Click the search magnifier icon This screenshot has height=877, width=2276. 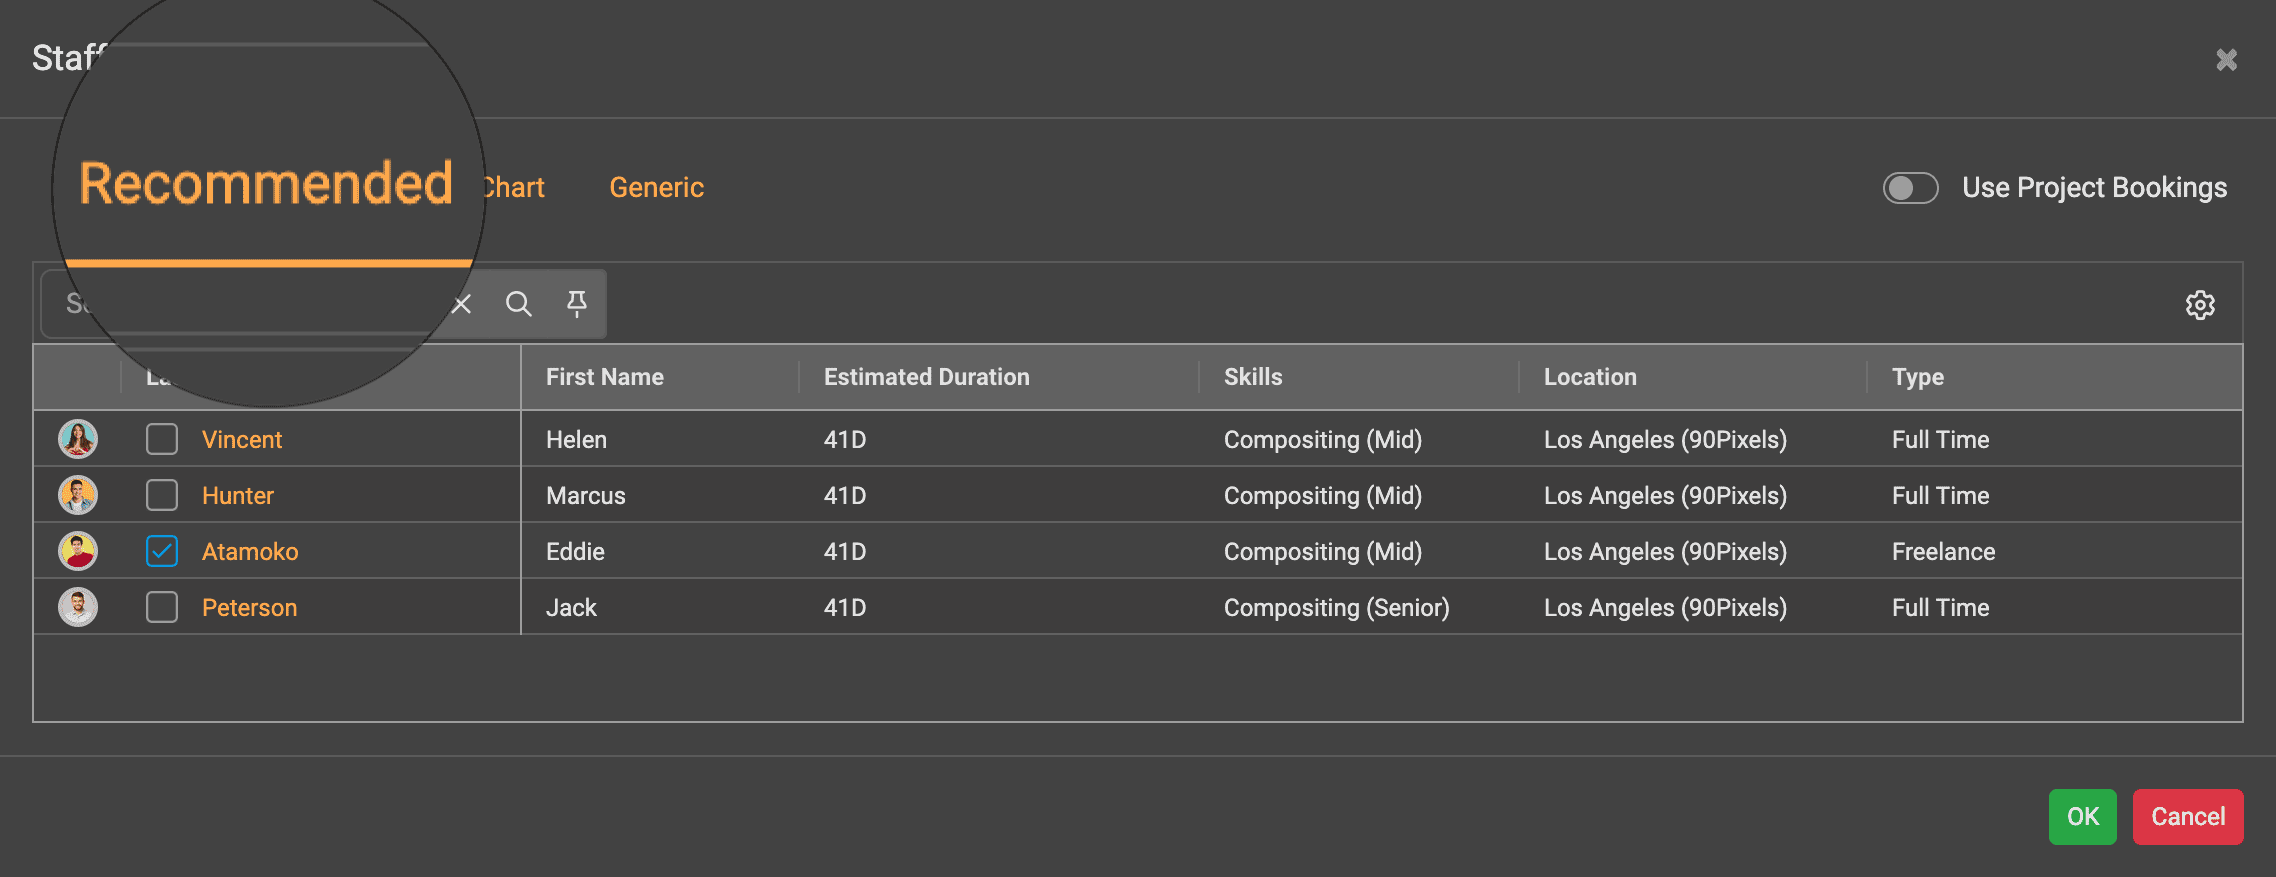[518, 304]
